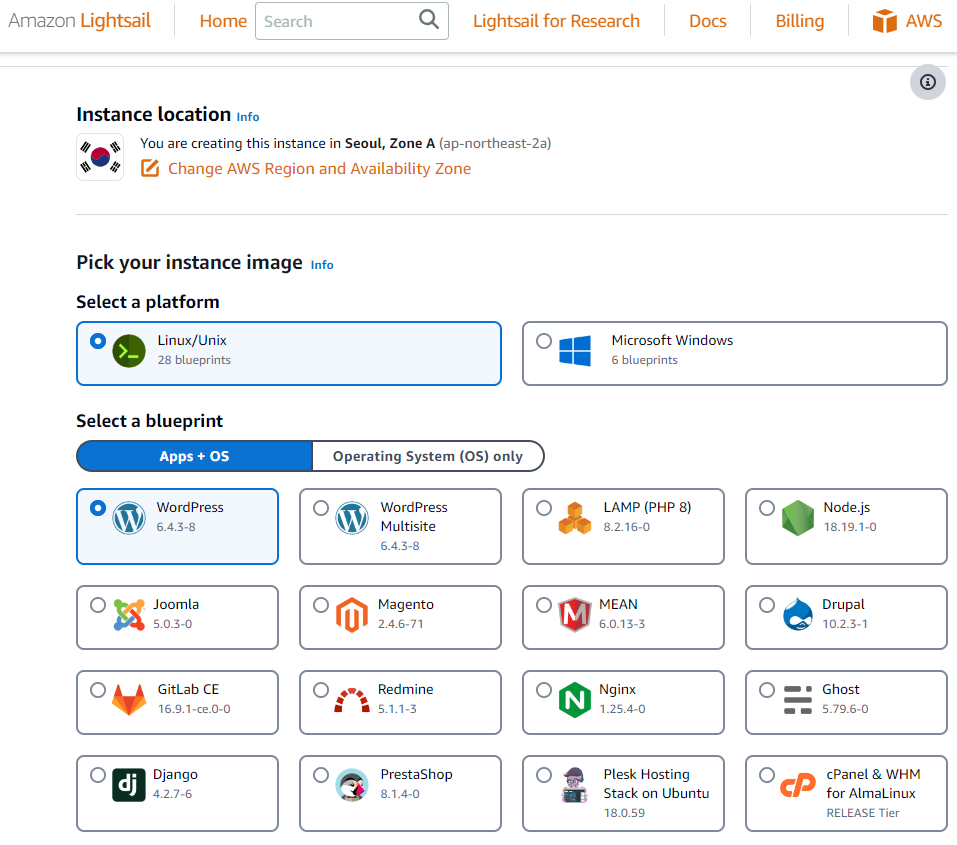This screenshot has width=957, height=845.
Task: Click the Drupal drop icon
Action: click(x=798, y=614)
